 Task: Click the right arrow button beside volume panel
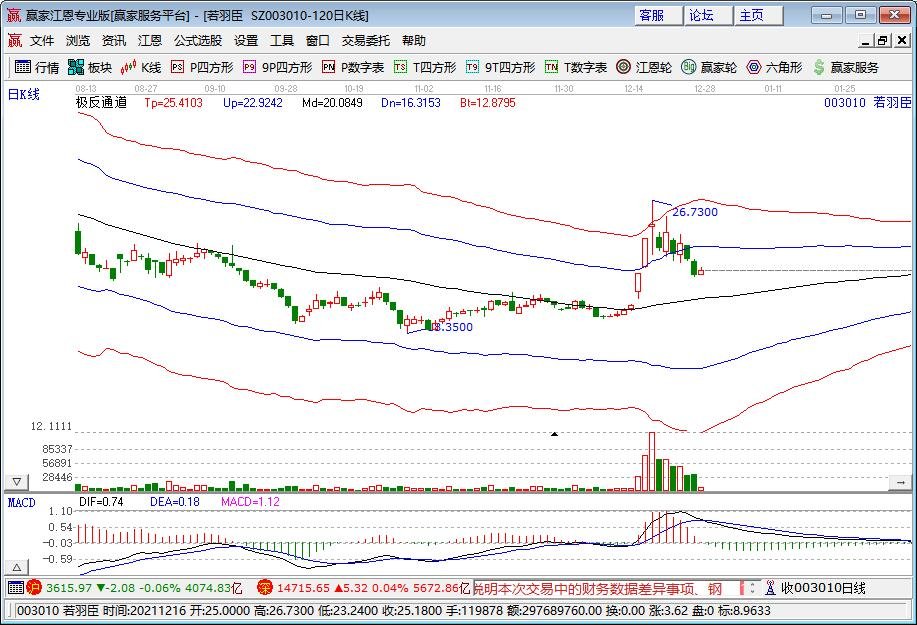899,482
